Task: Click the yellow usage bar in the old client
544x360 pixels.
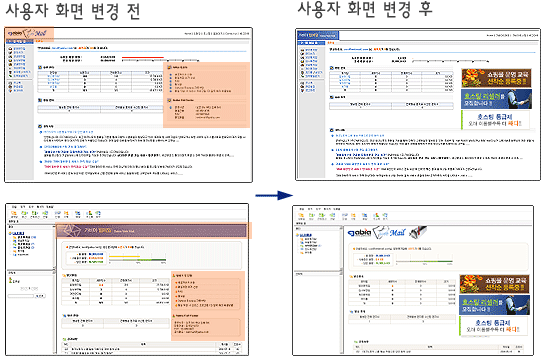Action: 124,257
